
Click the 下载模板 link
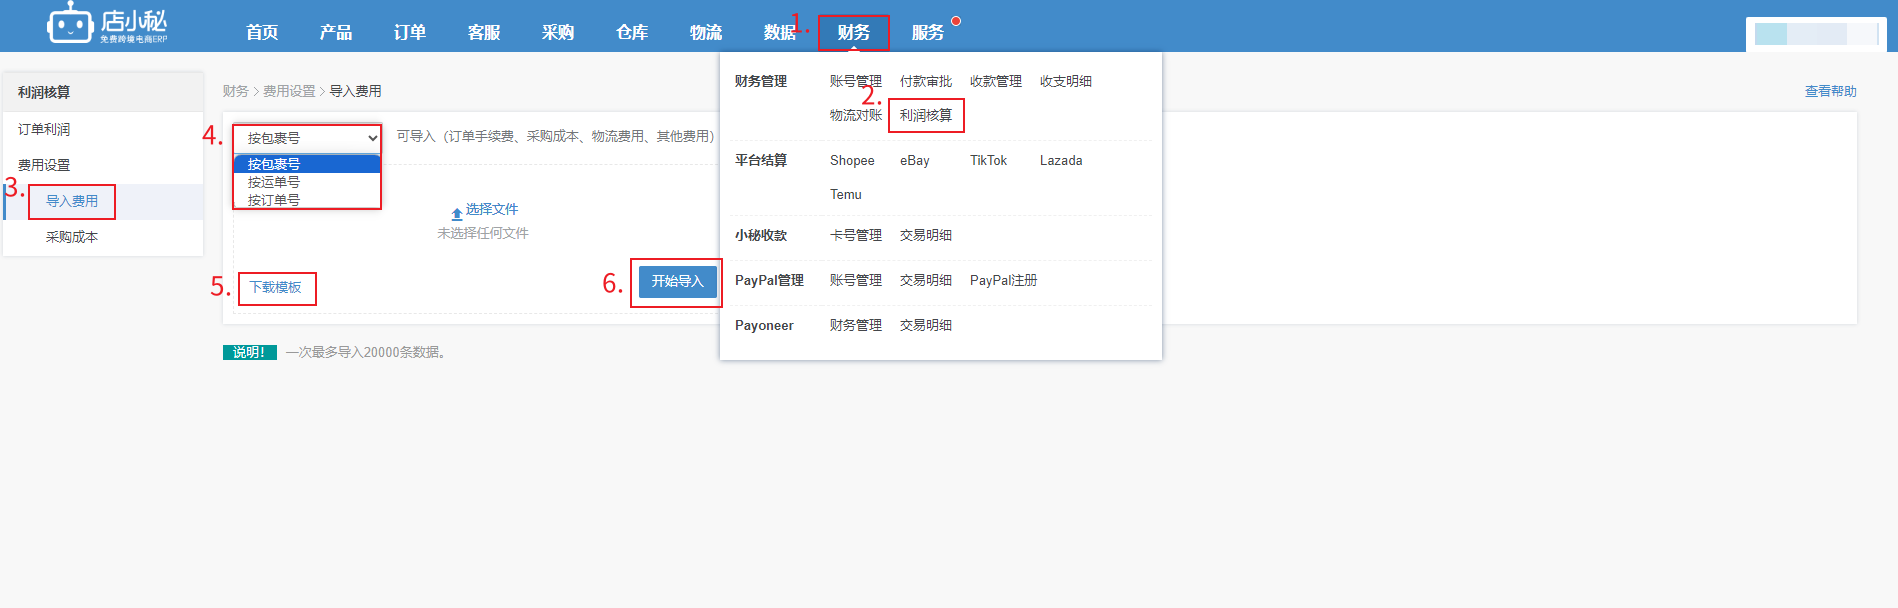[276, 287]
